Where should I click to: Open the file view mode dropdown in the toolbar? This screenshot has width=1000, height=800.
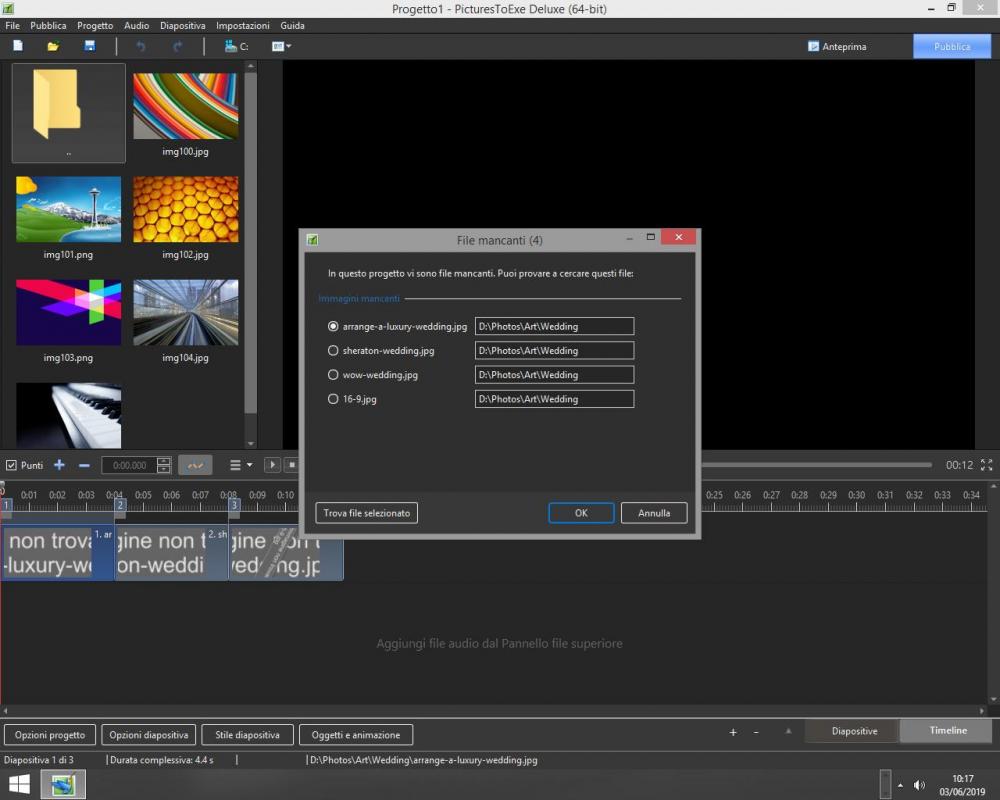pos(281,46)
